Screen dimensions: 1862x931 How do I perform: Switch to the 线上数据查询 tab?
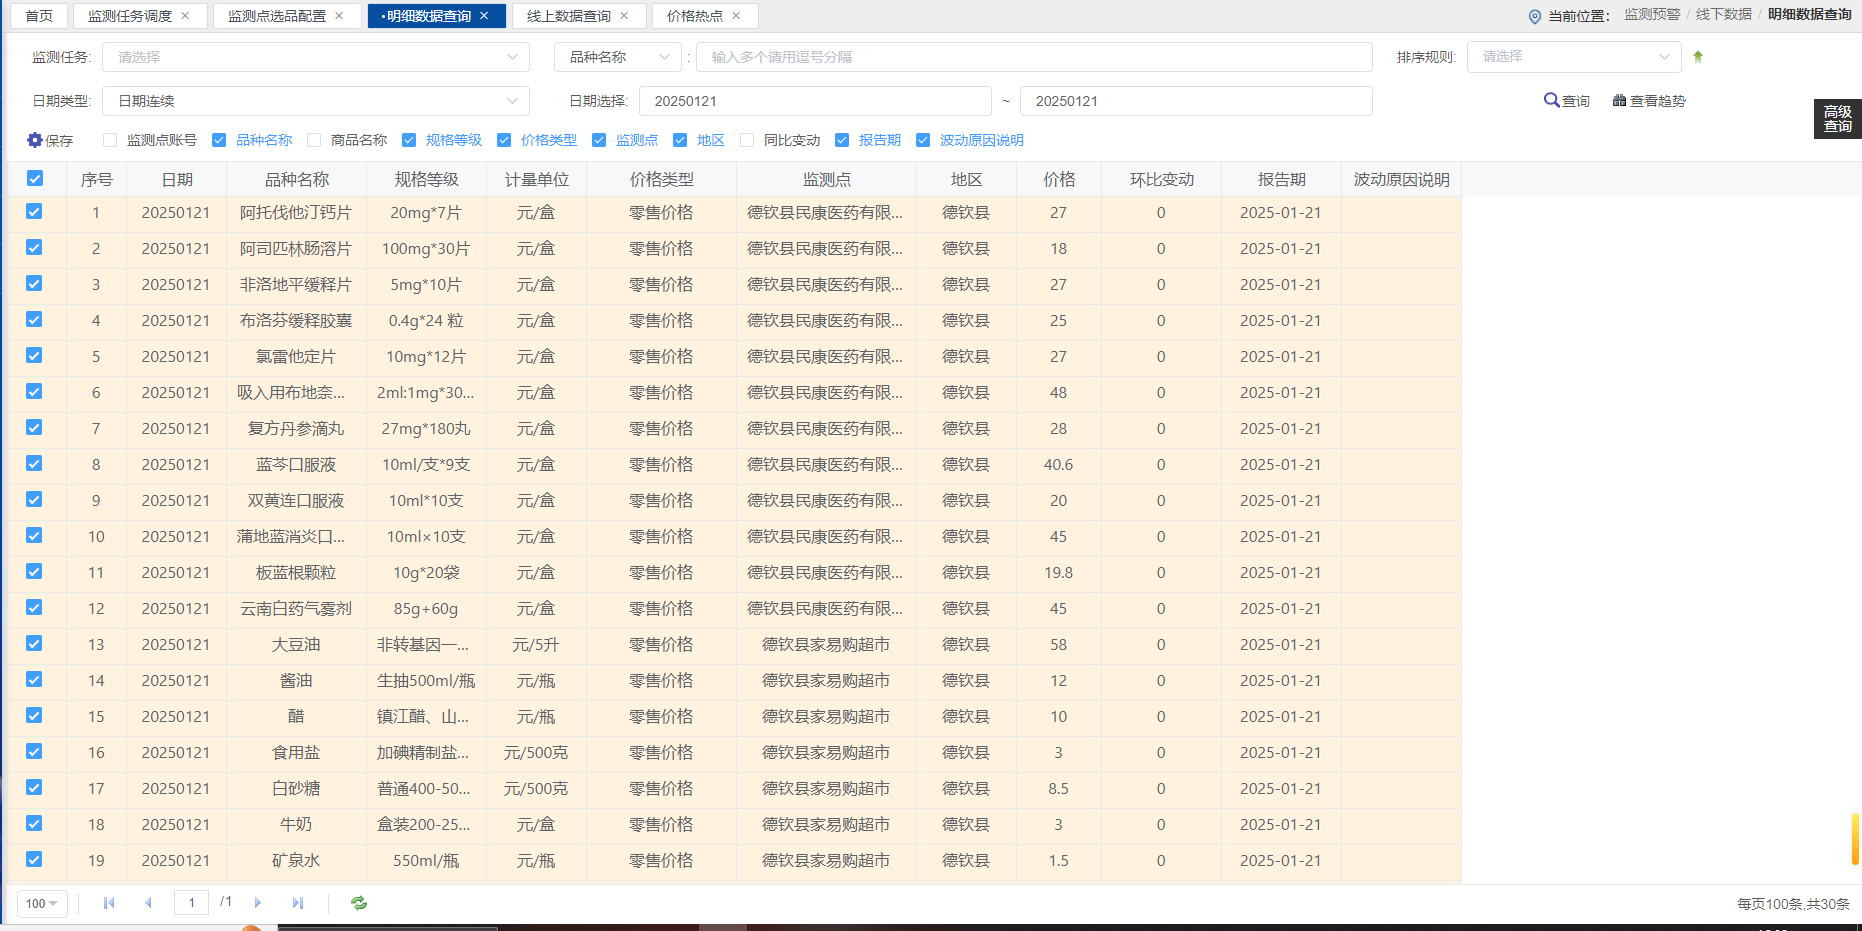point(568,16)
